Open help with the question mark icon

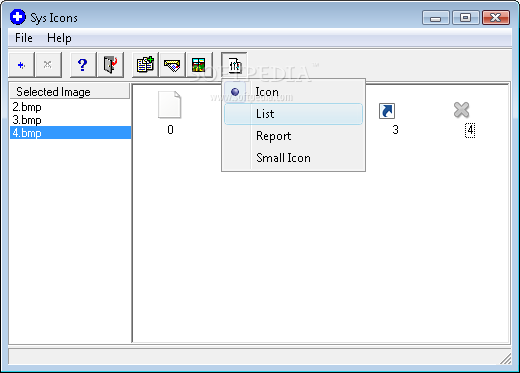coord(83,65)
